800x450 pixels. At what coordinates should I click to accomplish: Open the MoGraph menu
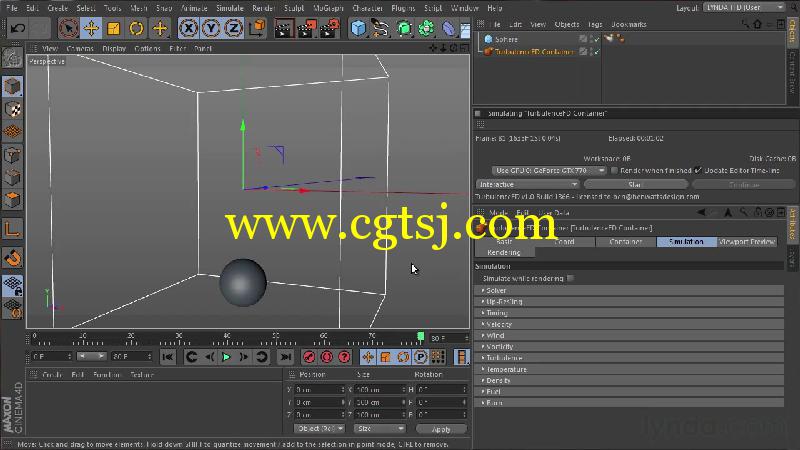point(328,8)
